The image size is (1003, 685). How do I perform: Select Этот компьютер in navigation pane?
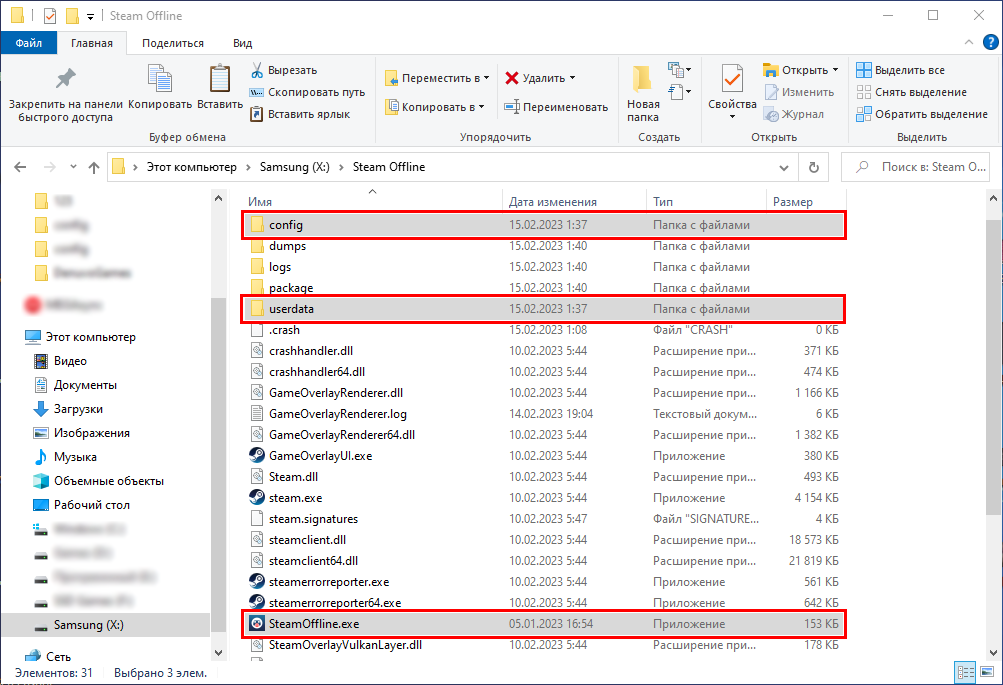[x=80, y=336]
